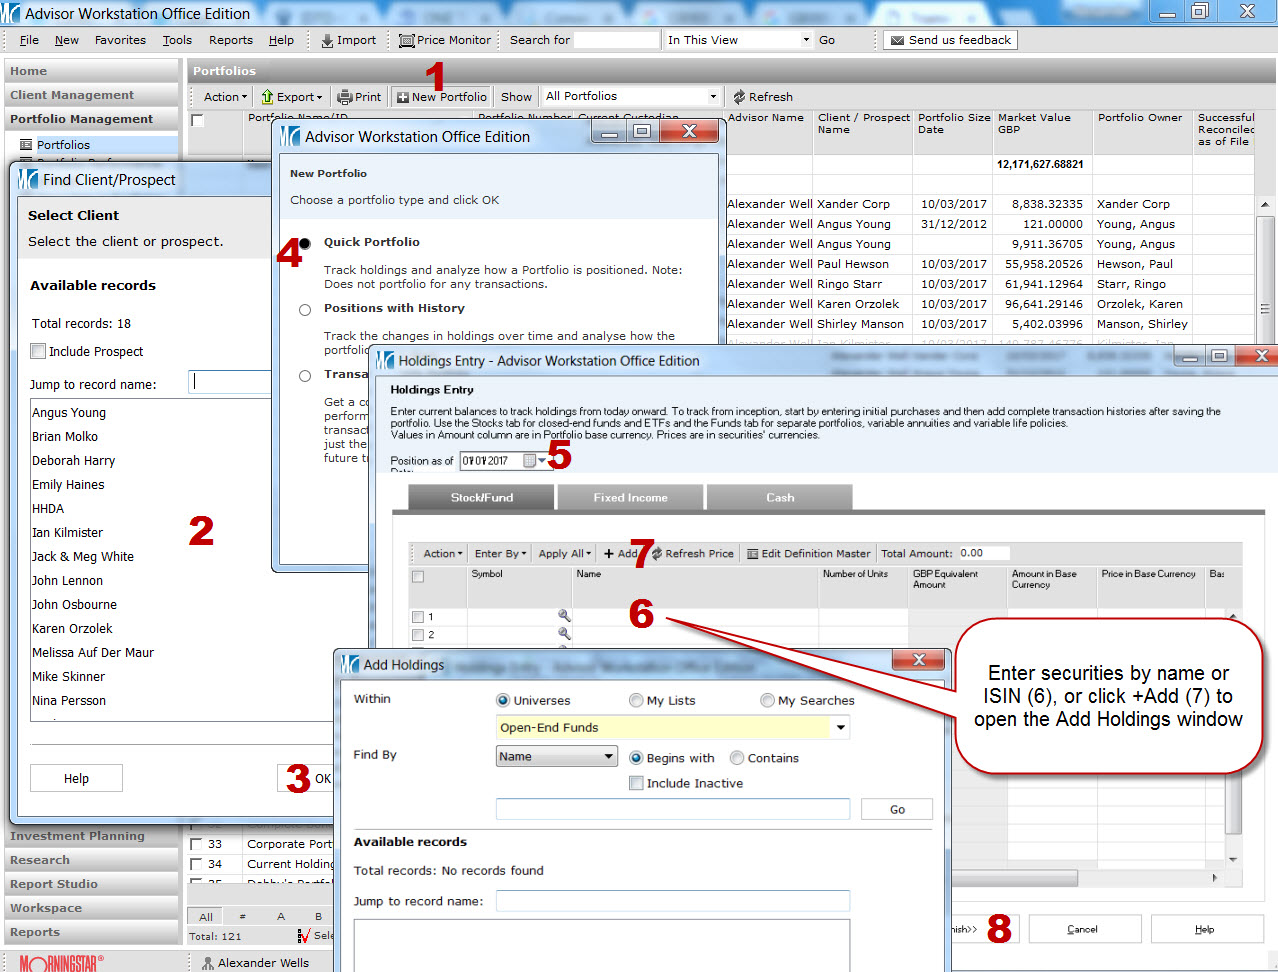Tick the Include Inactive checkbox
Image resolution: width=1278 pixels, height=972 pixels.
636,783
